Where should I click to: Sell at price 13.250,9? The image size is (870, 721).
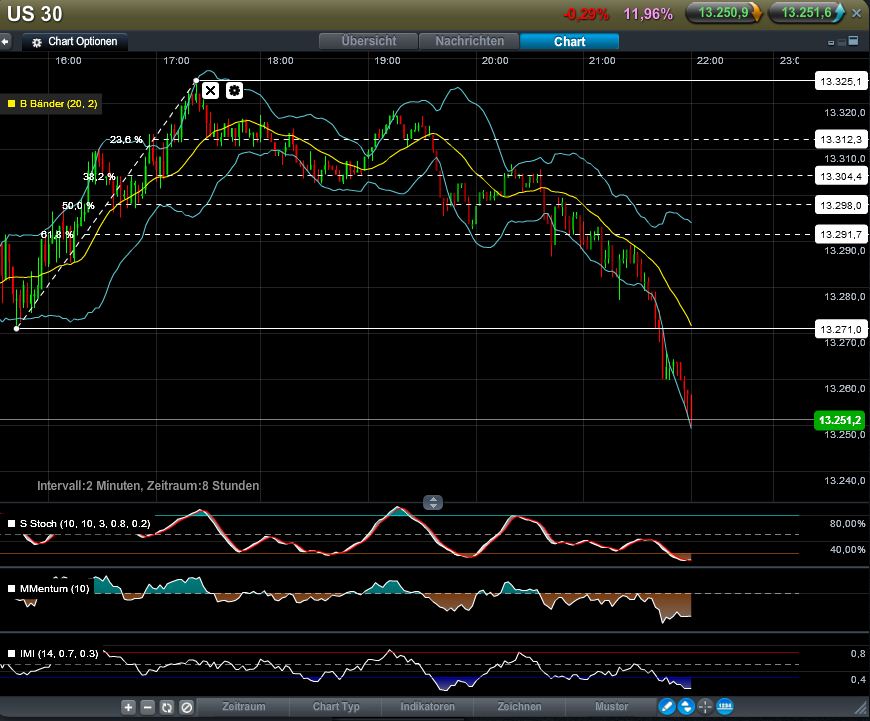pyautogui.click(x=724, y=12)
